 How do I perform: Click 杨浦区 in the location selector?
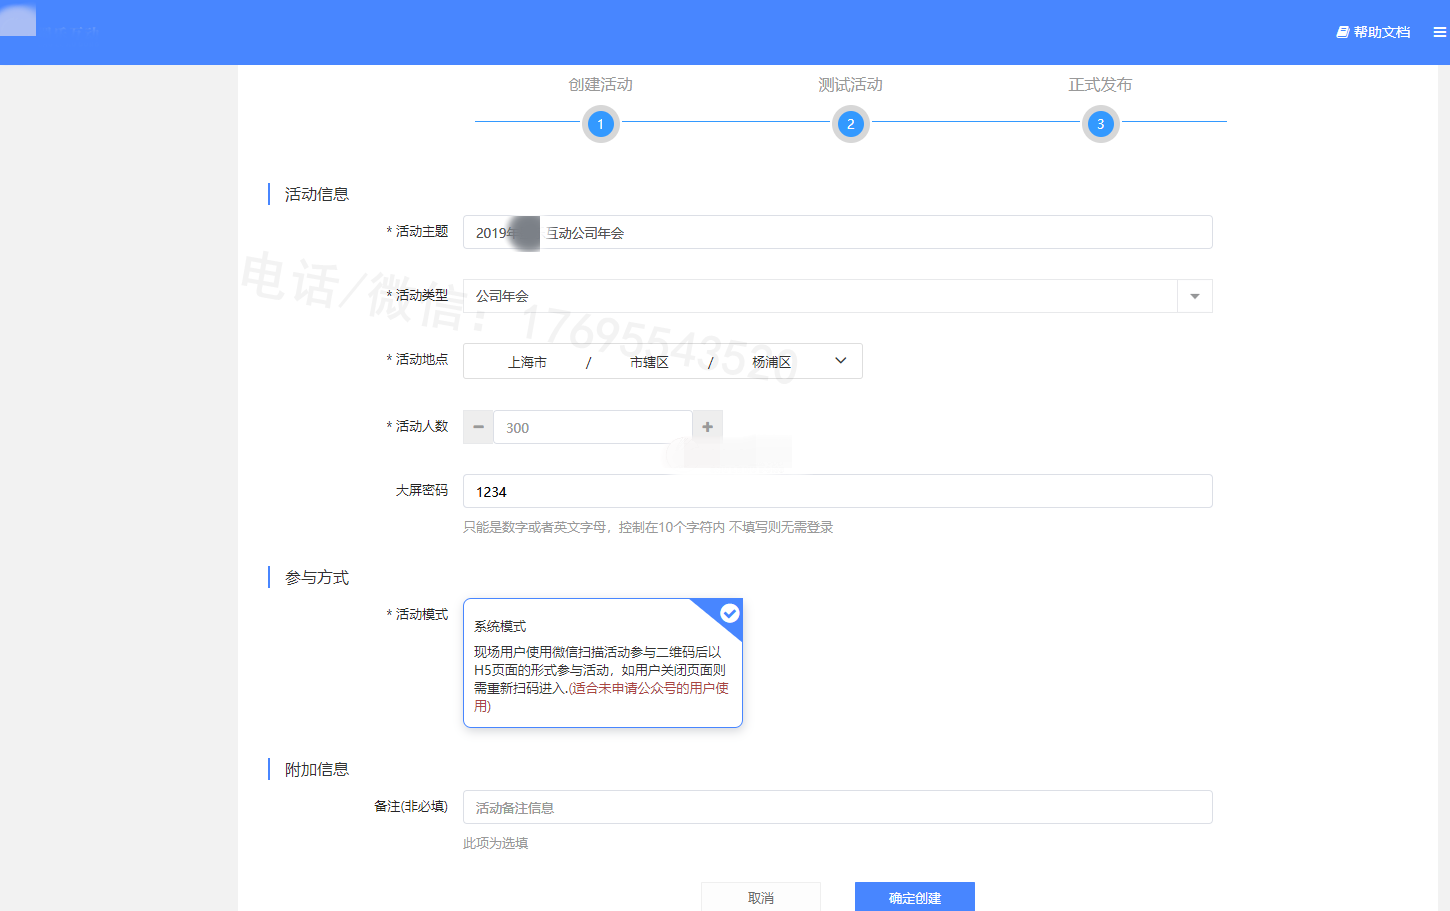771,362
